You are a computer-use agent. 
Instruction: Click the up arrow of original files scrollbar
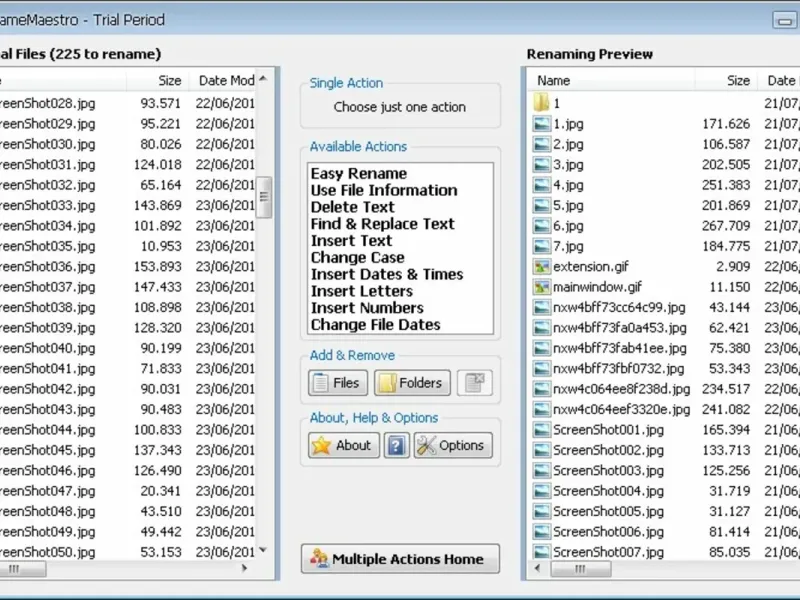click(x=263, y=79)
